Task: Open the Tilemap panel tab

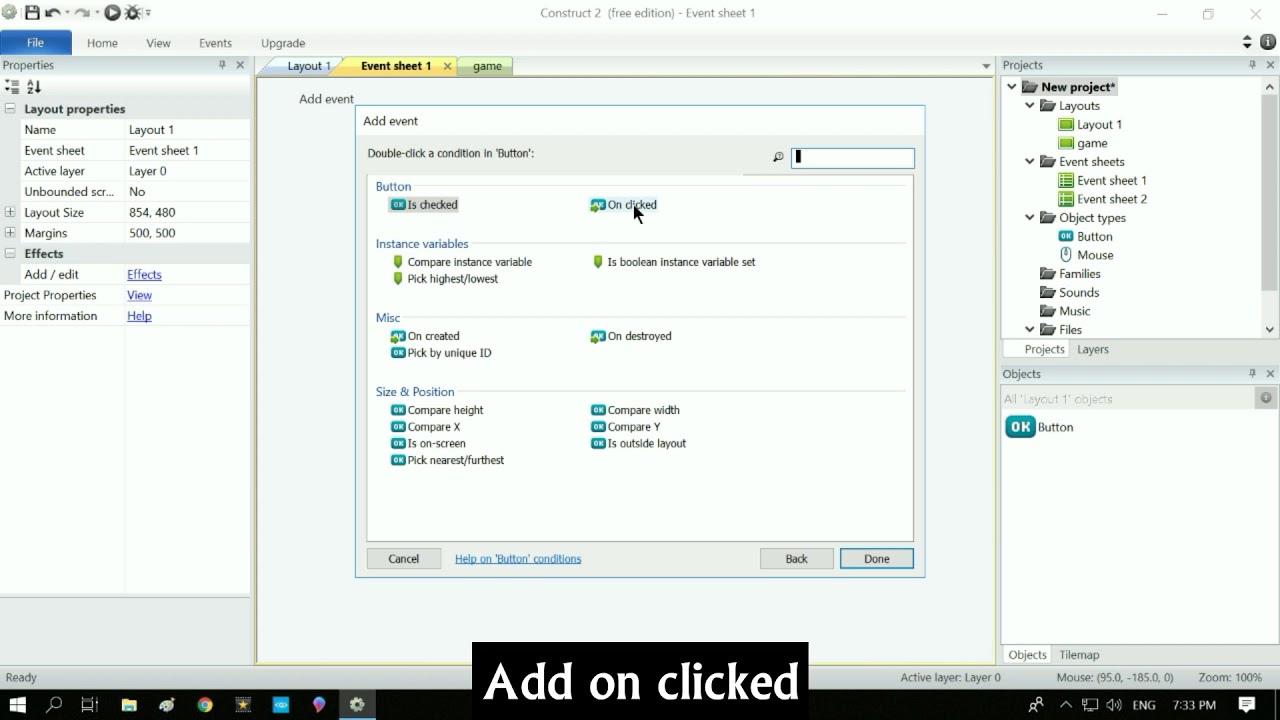Action: pyautogui.click(x=1079, y=655)
